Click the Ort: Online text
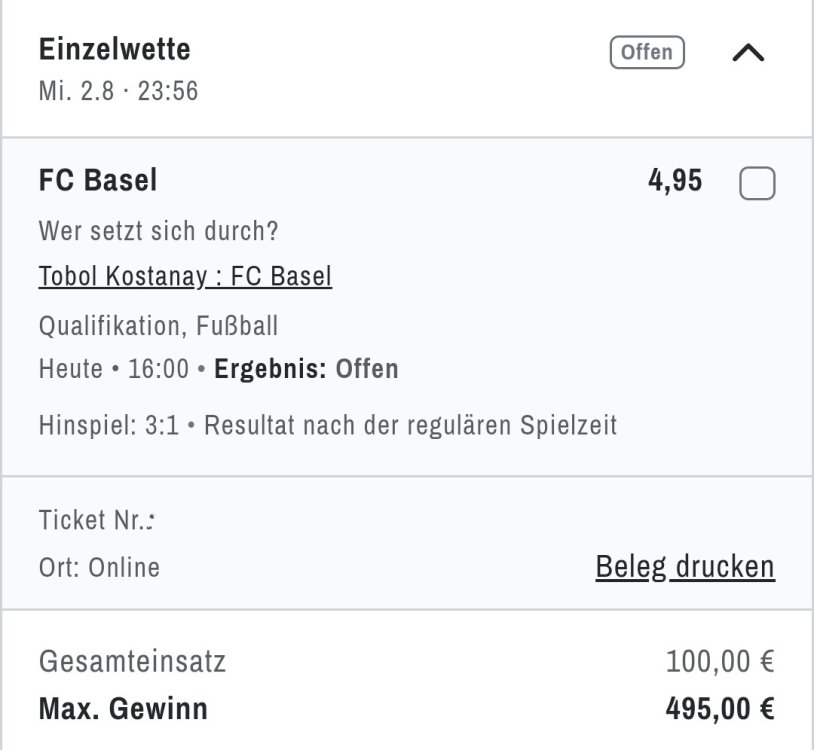 click(99, 568)
